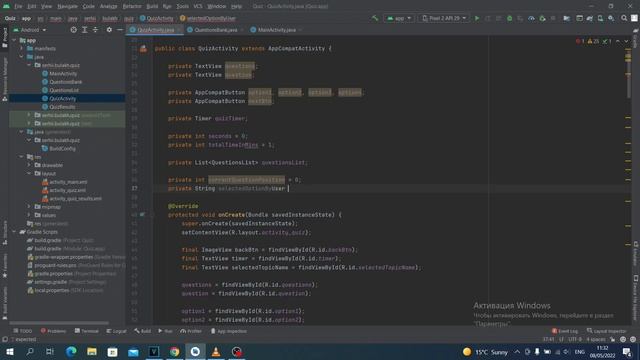Viewport: 640px width, 360px height.
Task: Open the Refactor menu
Action: [132, 6]
